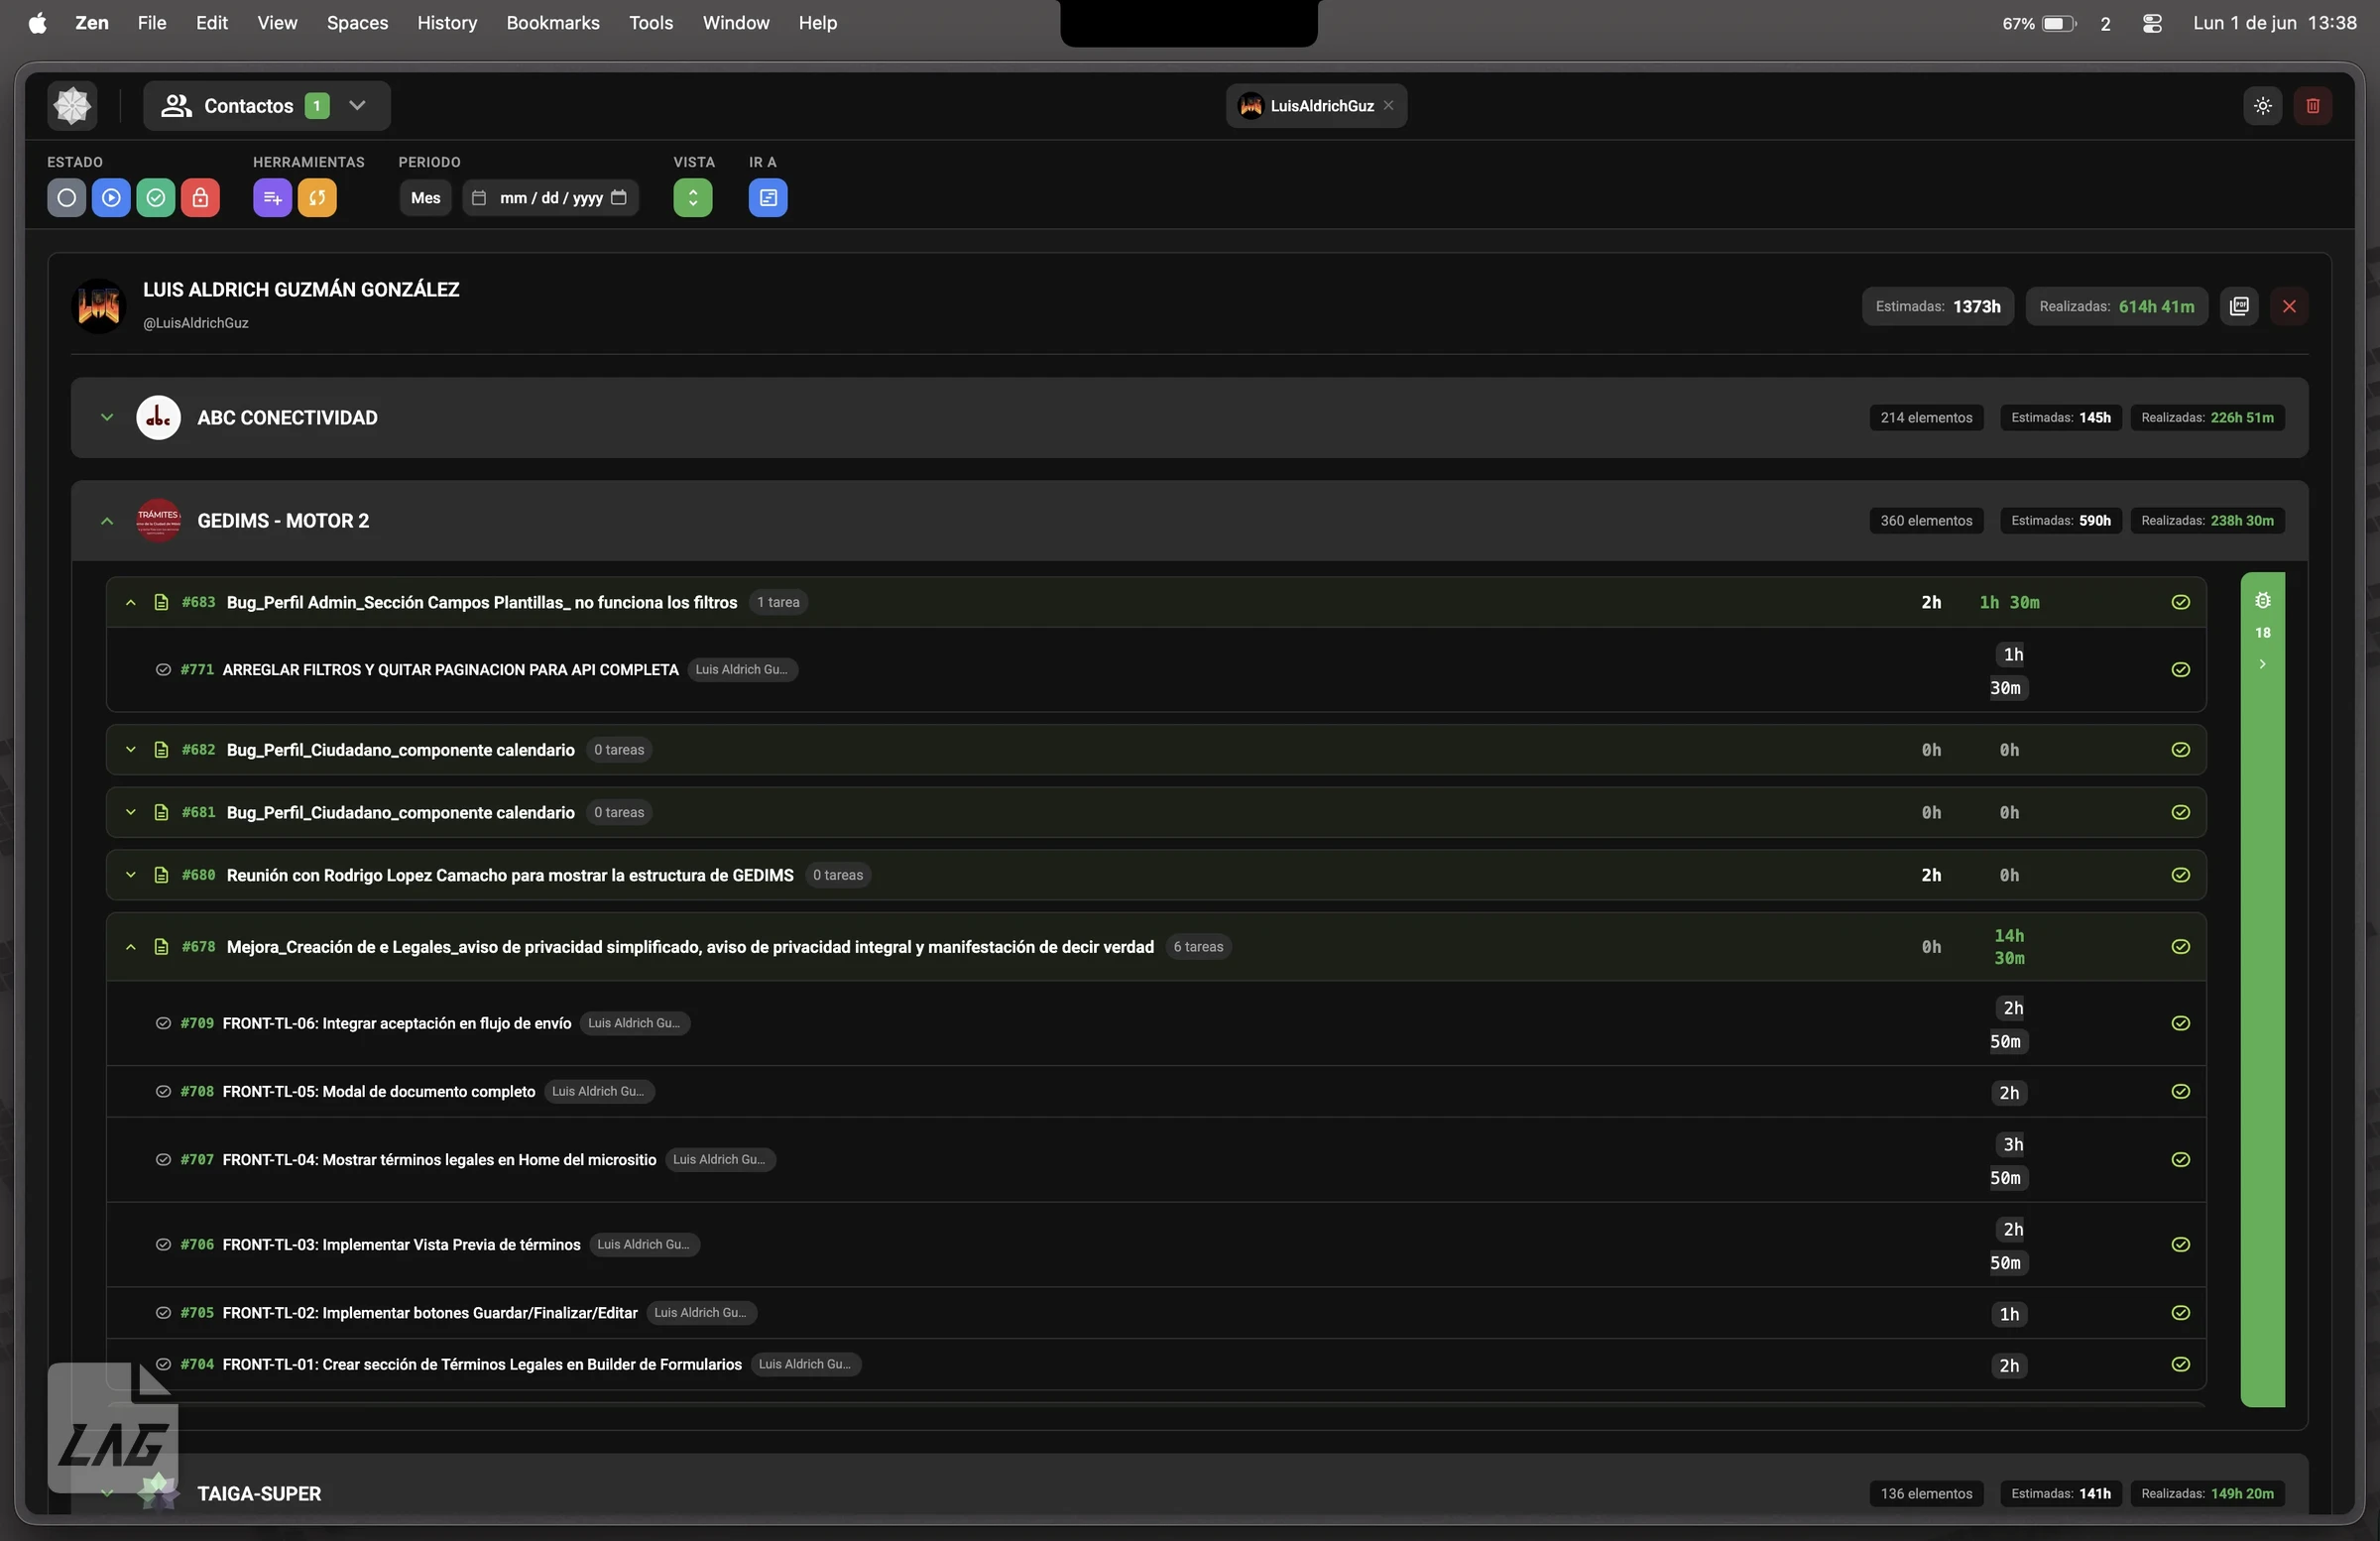
Task: Remove the LuisAldrichGuz filter chip
Action: (1389, 106)
